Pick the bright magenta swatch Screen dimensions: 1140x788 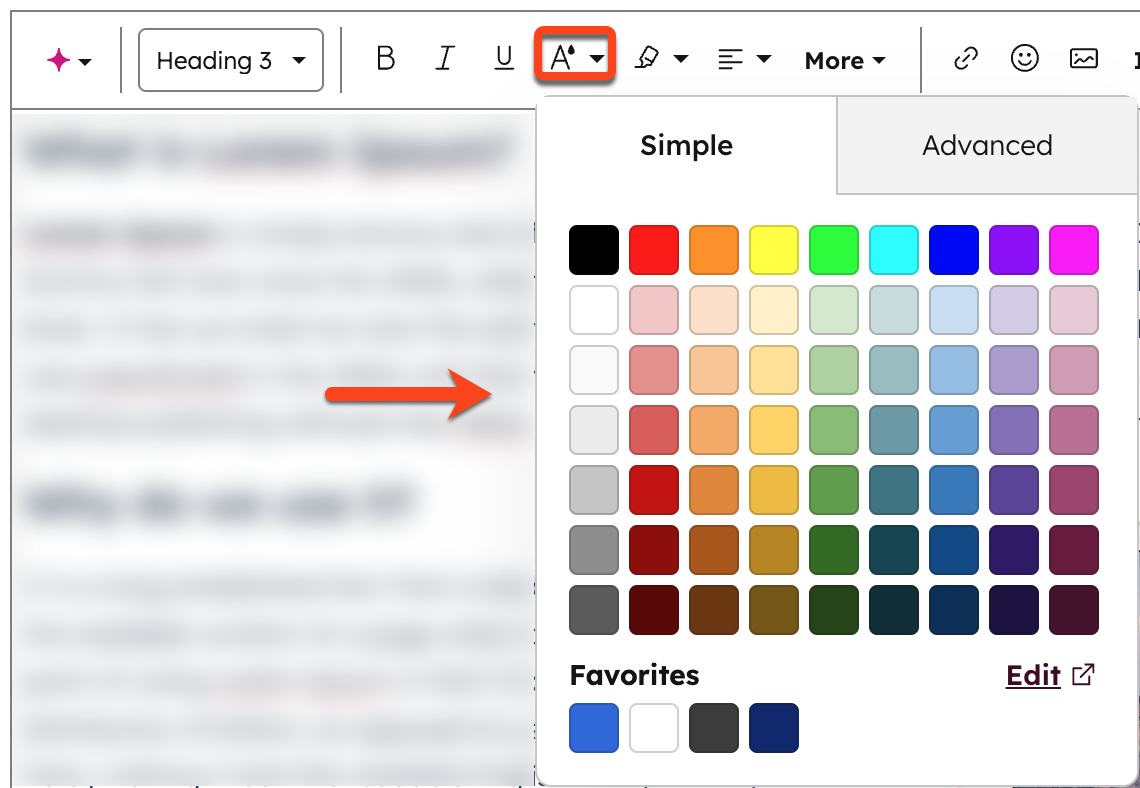click(1074, 250)
